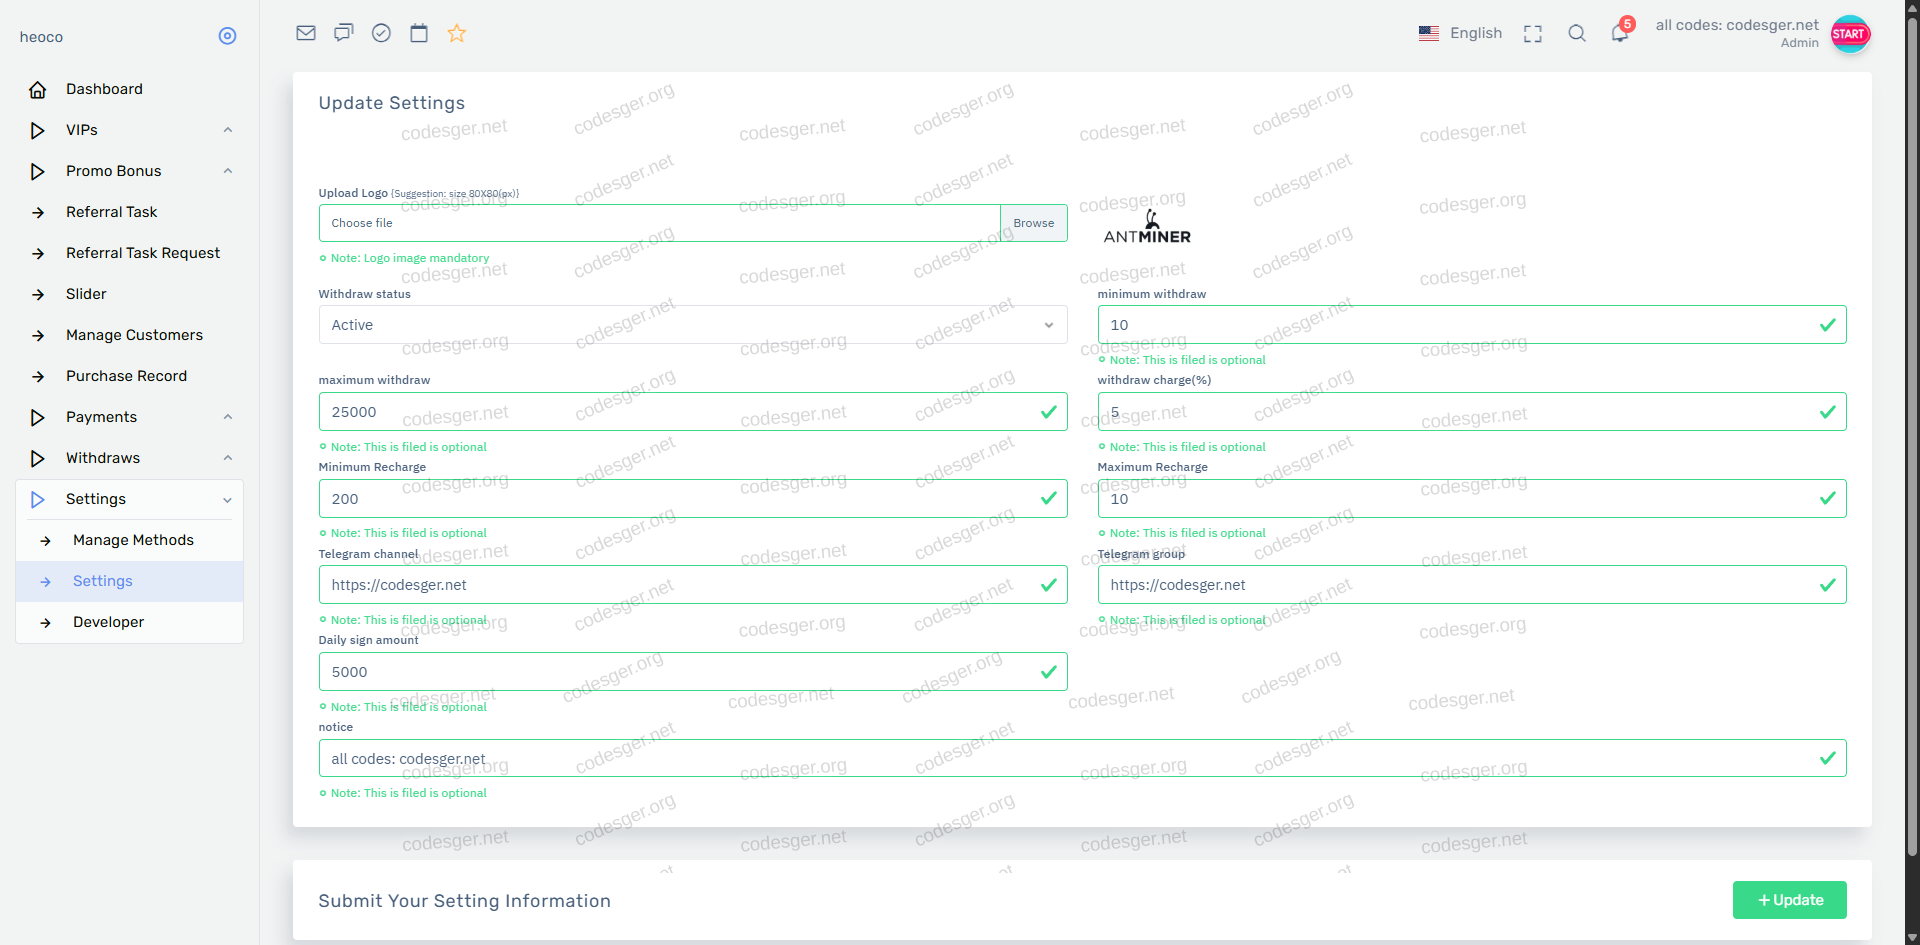The height and width of the screenshot is (945, 1920).
Task: Collapse the Settings sidebar section
Action: point(130,499)
